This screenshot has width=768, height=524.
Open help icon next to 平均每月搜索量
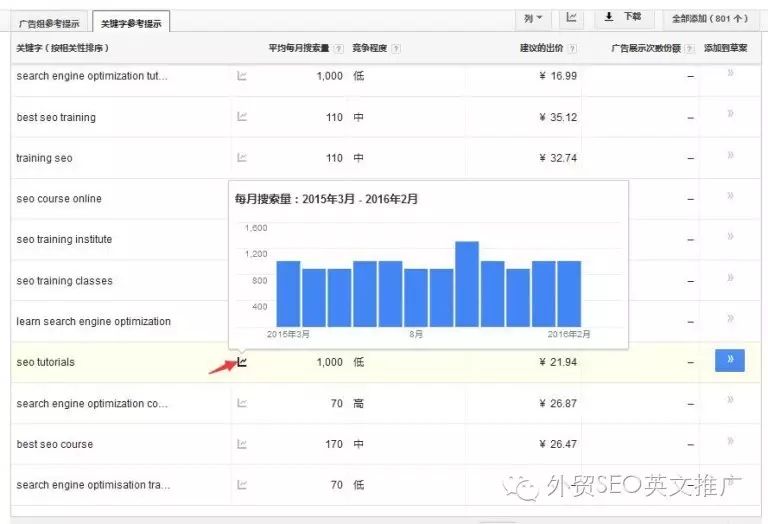point(338,48)
